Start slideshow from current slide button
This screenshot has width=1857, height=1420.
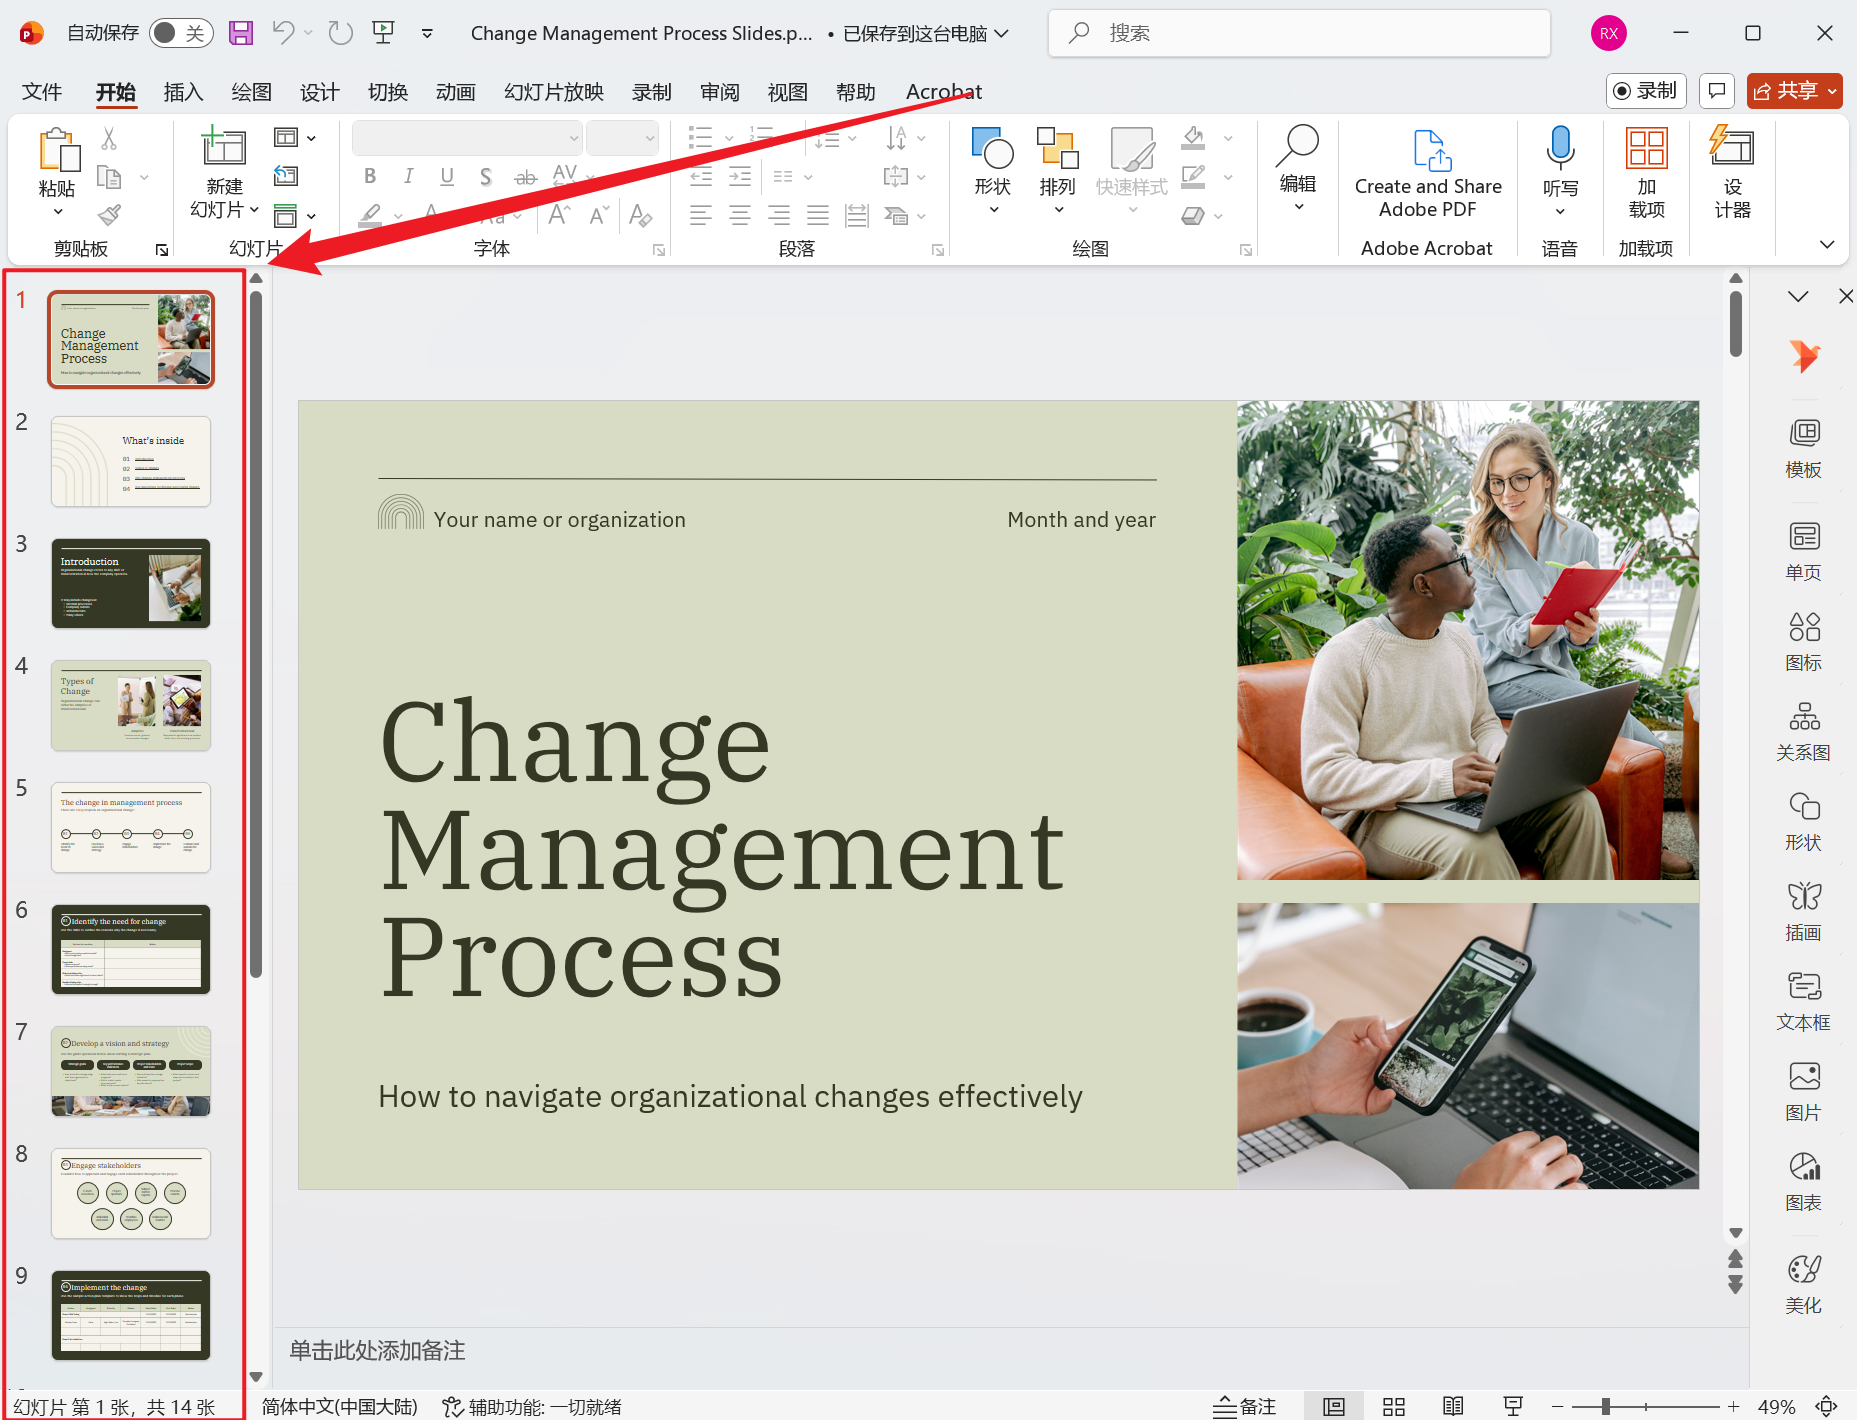click(1512, 1406)
